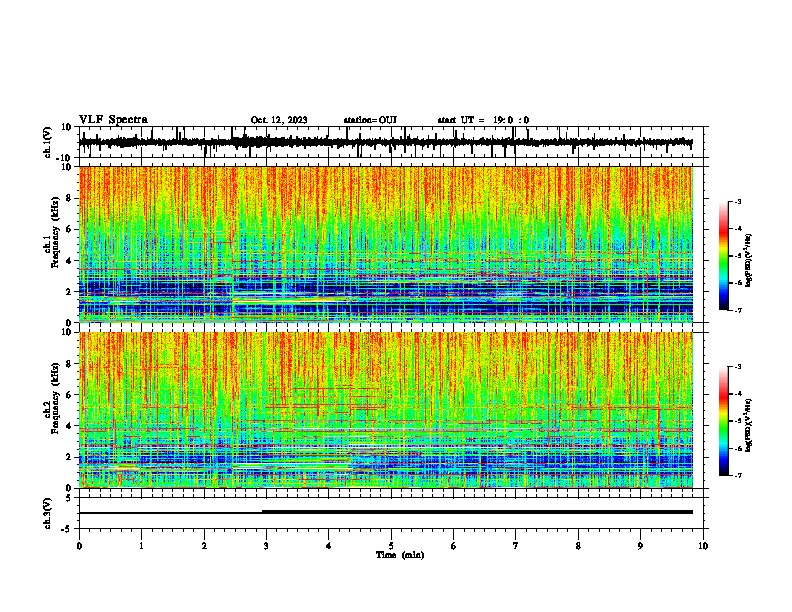The width and height of the screenshot is (792, 612).
Task: Click the "0" tick on the time axis
Action: (x=79, y=546)
